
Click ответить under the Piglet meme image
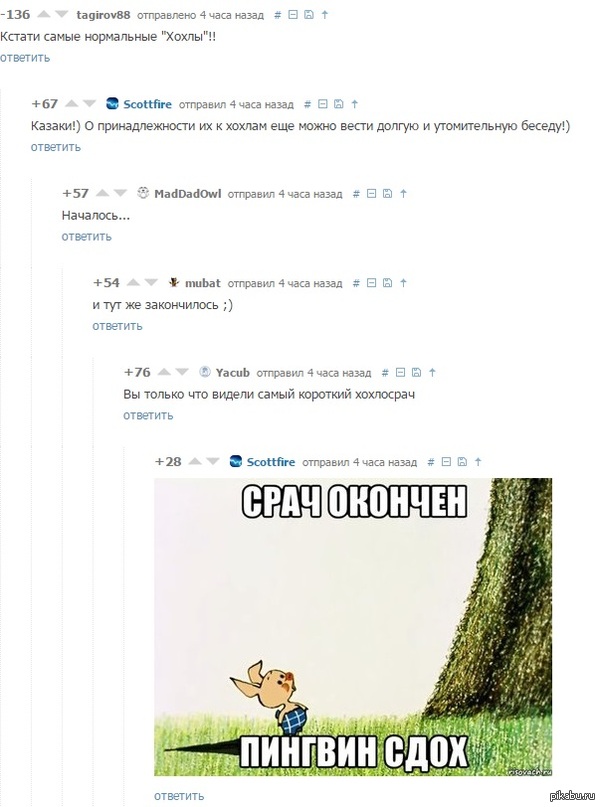pos(179,796)
